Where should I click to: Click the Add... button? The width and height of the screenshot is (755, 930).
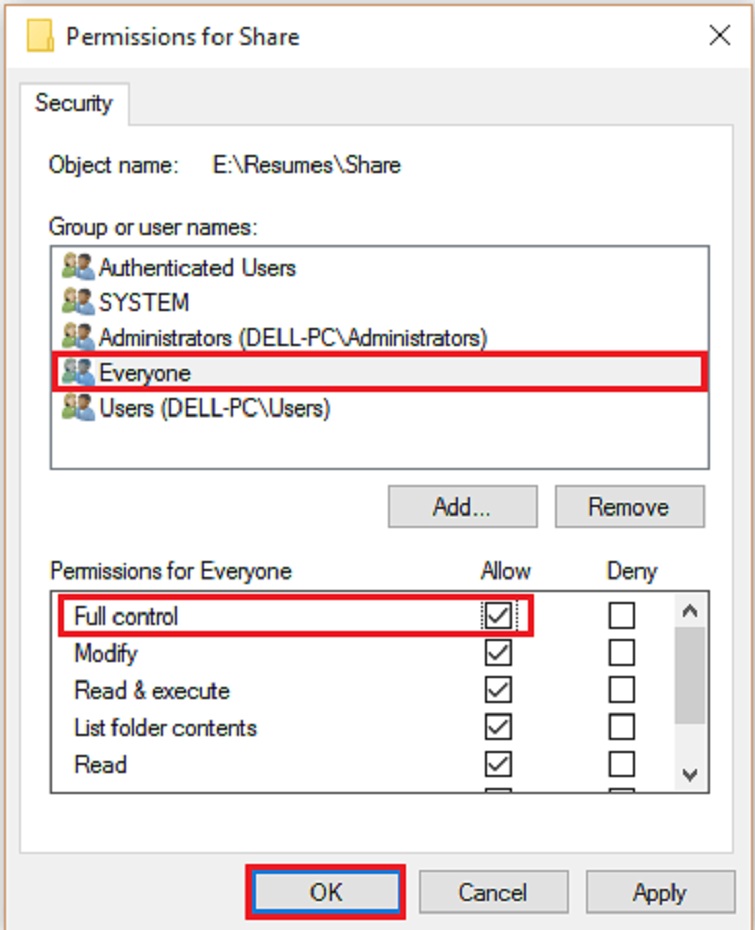(x=462, y=507)
